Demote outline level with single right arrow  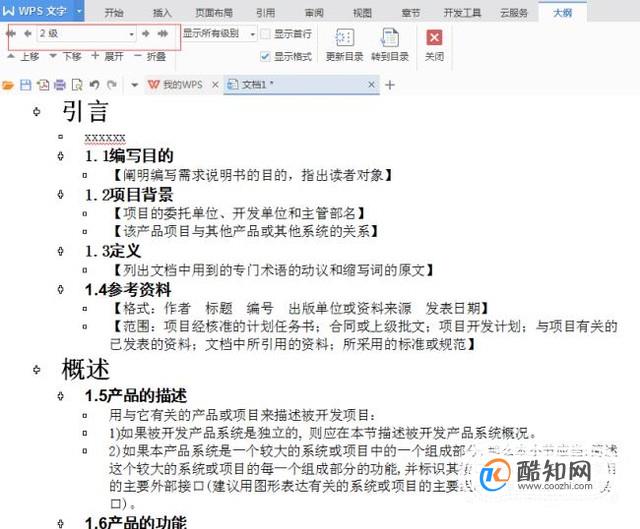(146, 33)
